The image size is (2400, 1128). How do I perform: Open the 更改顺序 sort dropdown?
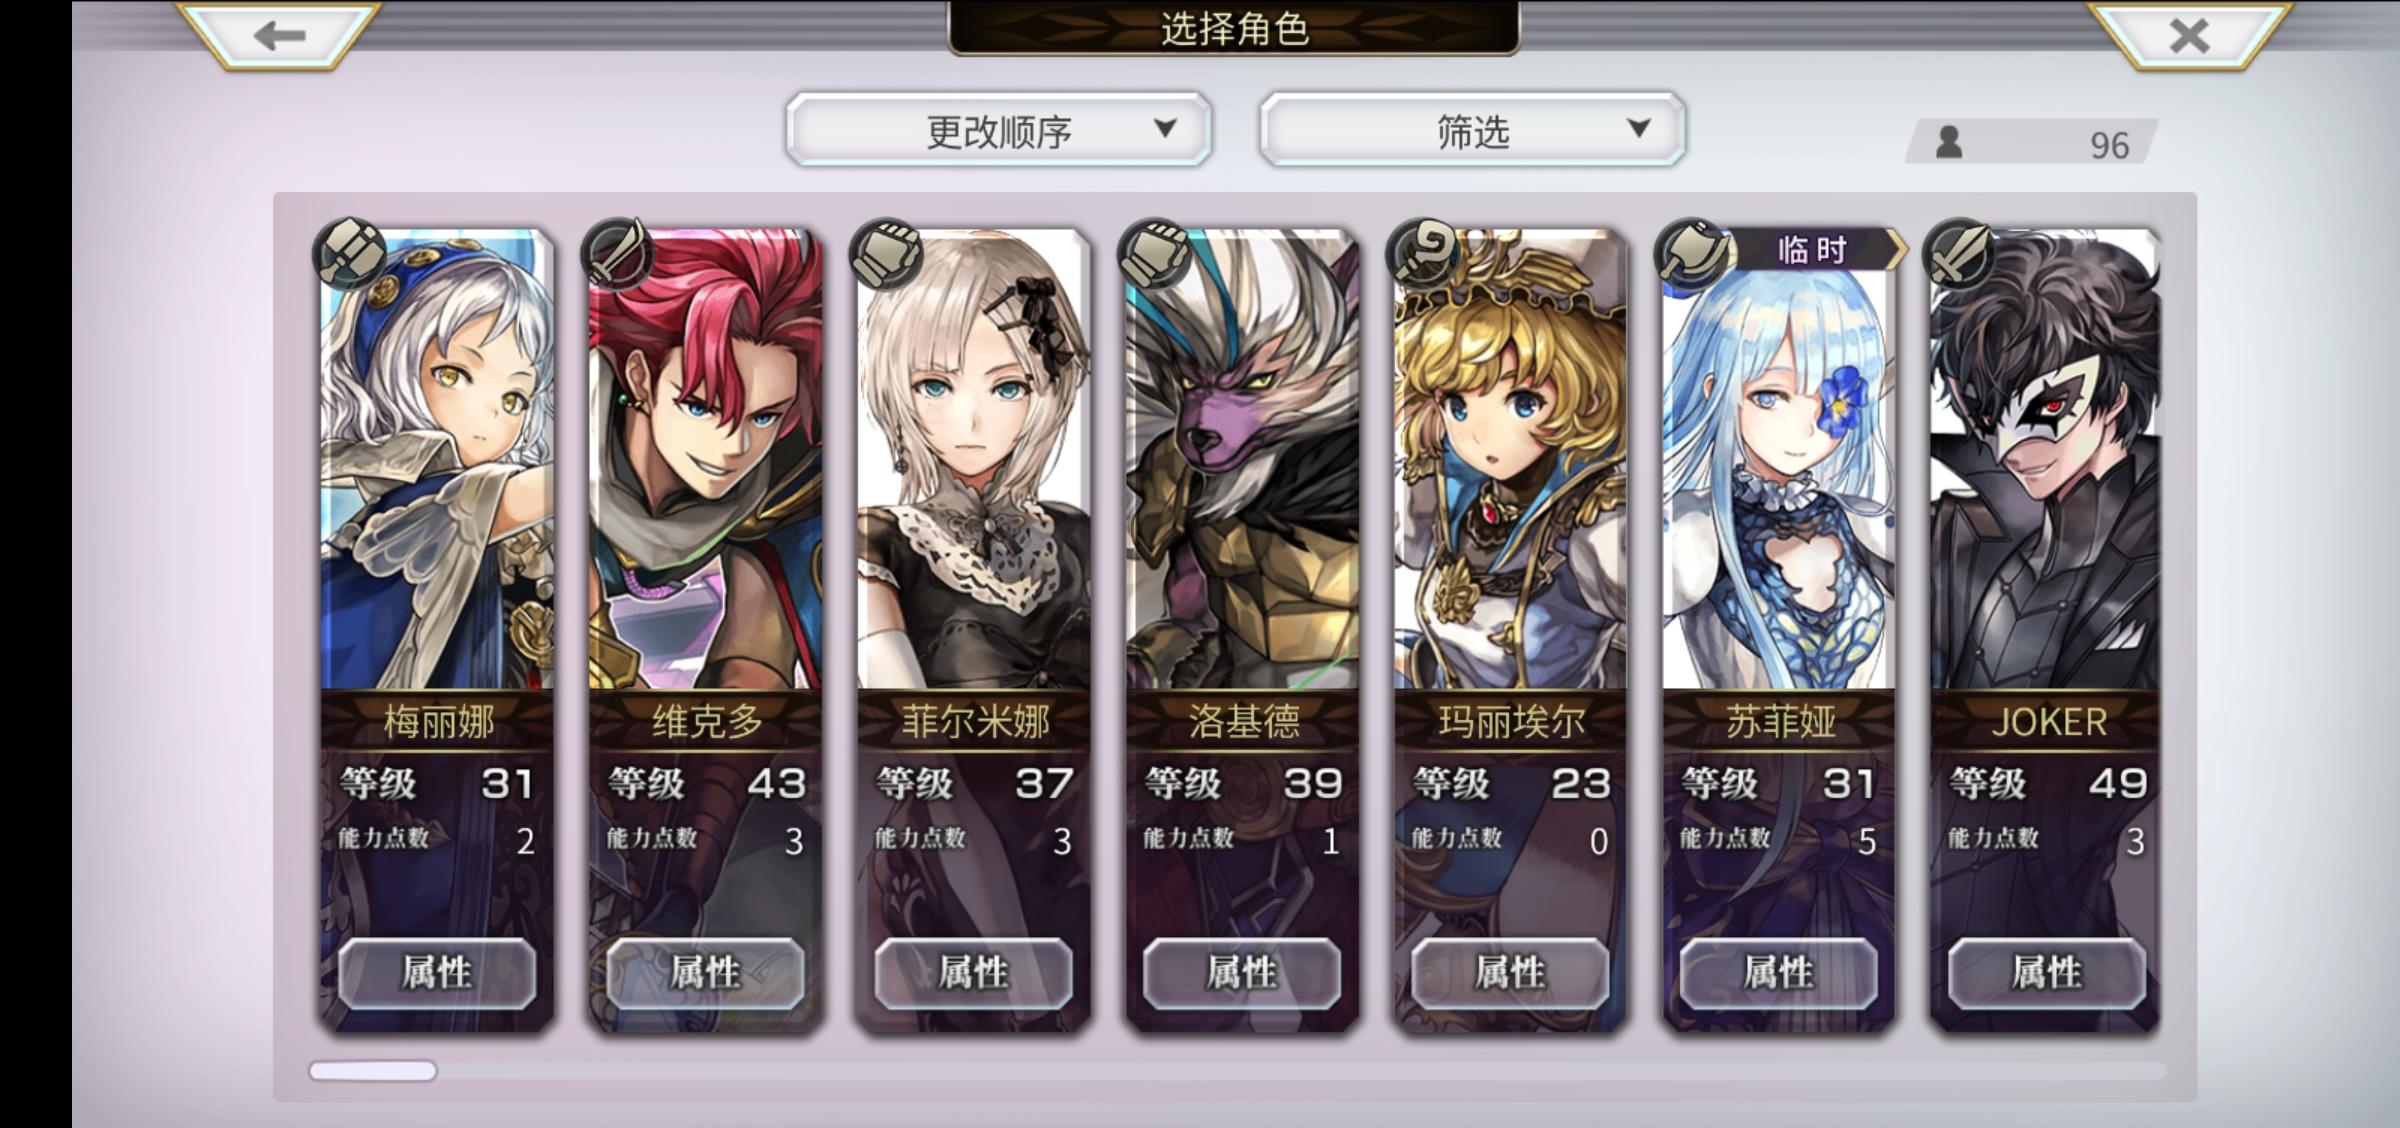coord(999,130)
